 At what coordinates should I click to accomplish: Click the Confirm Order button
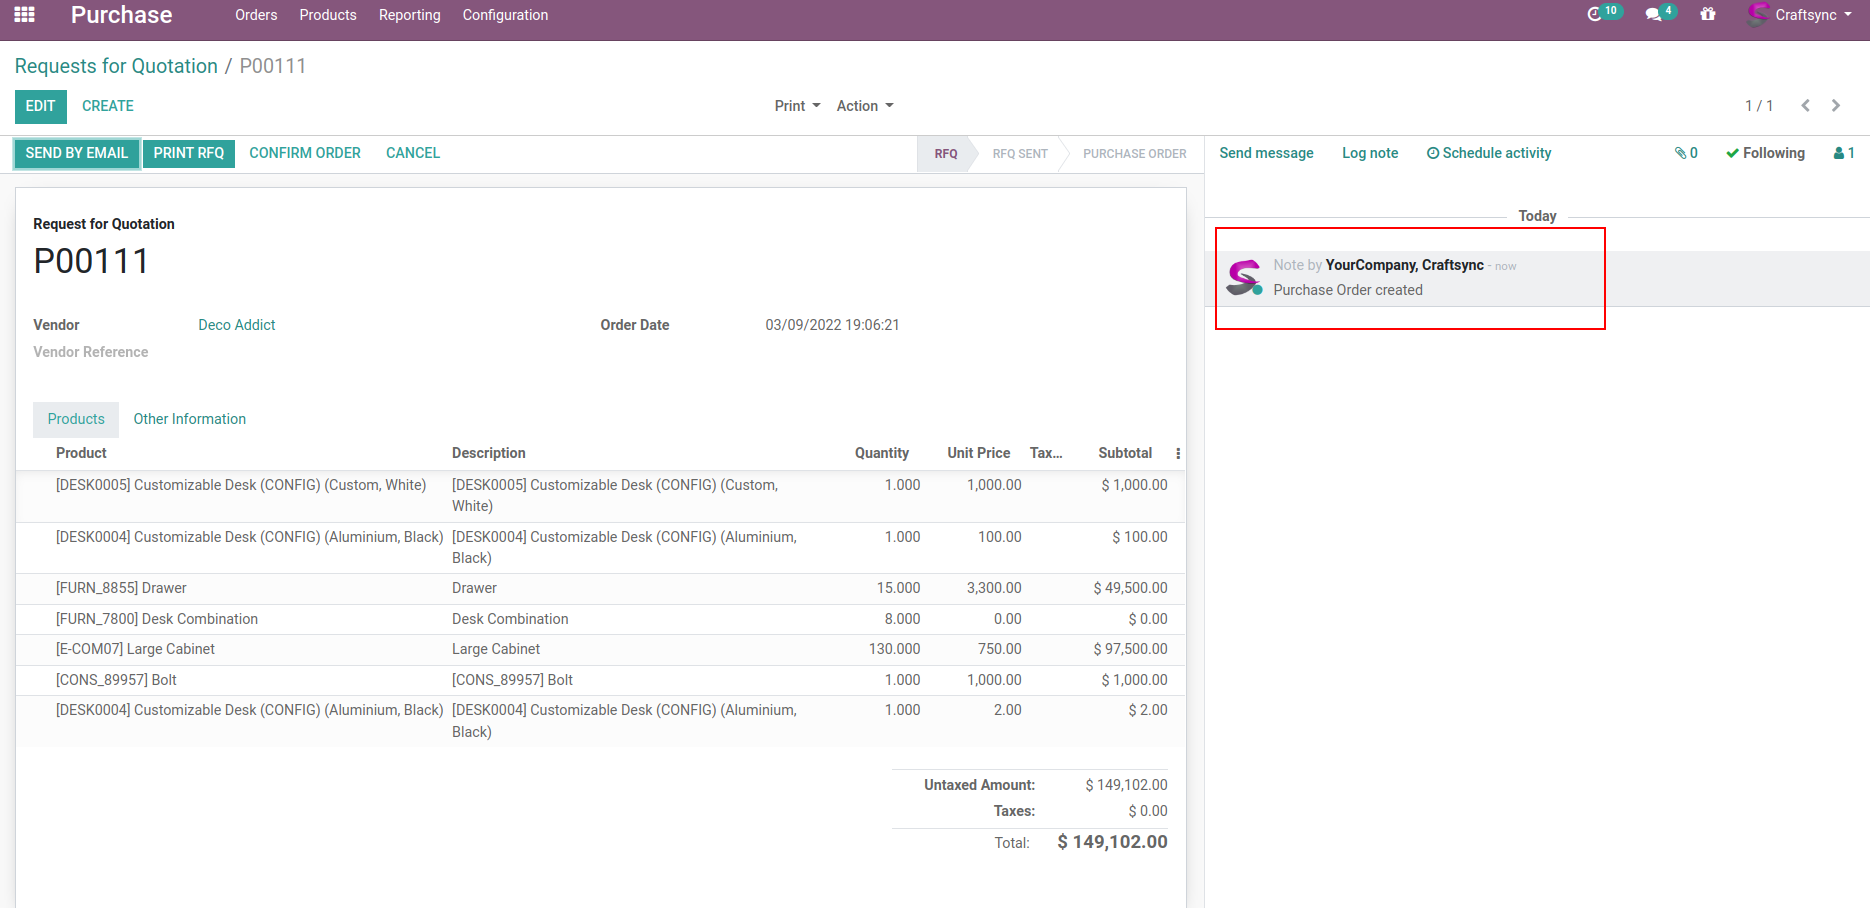pos(305,153)
